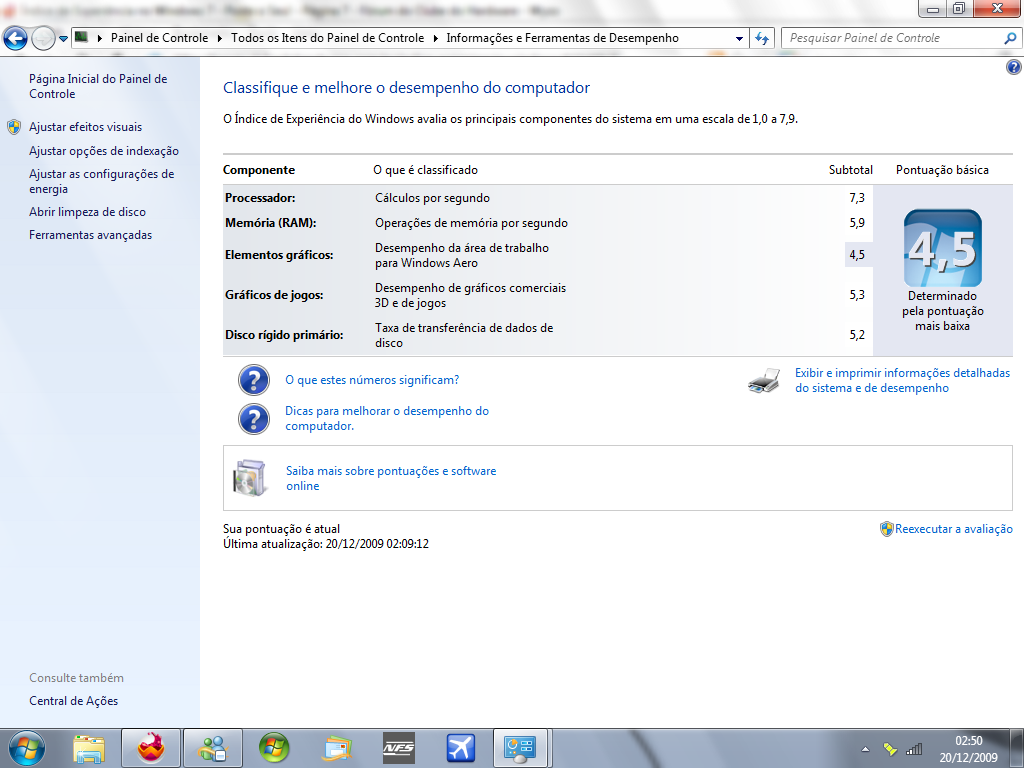
Task: Open the airplane taskbar icon
Action: (x=460, y=748)
